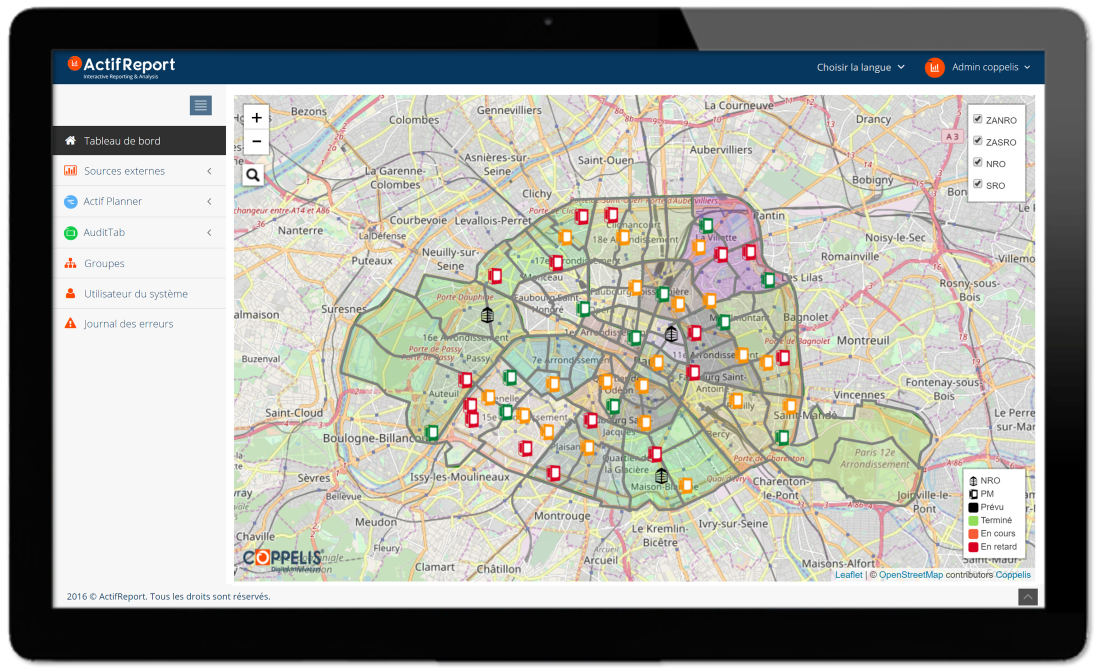
Task: Select the NRO marker near Porte Dauphine
Action: [x=487, y=315]
